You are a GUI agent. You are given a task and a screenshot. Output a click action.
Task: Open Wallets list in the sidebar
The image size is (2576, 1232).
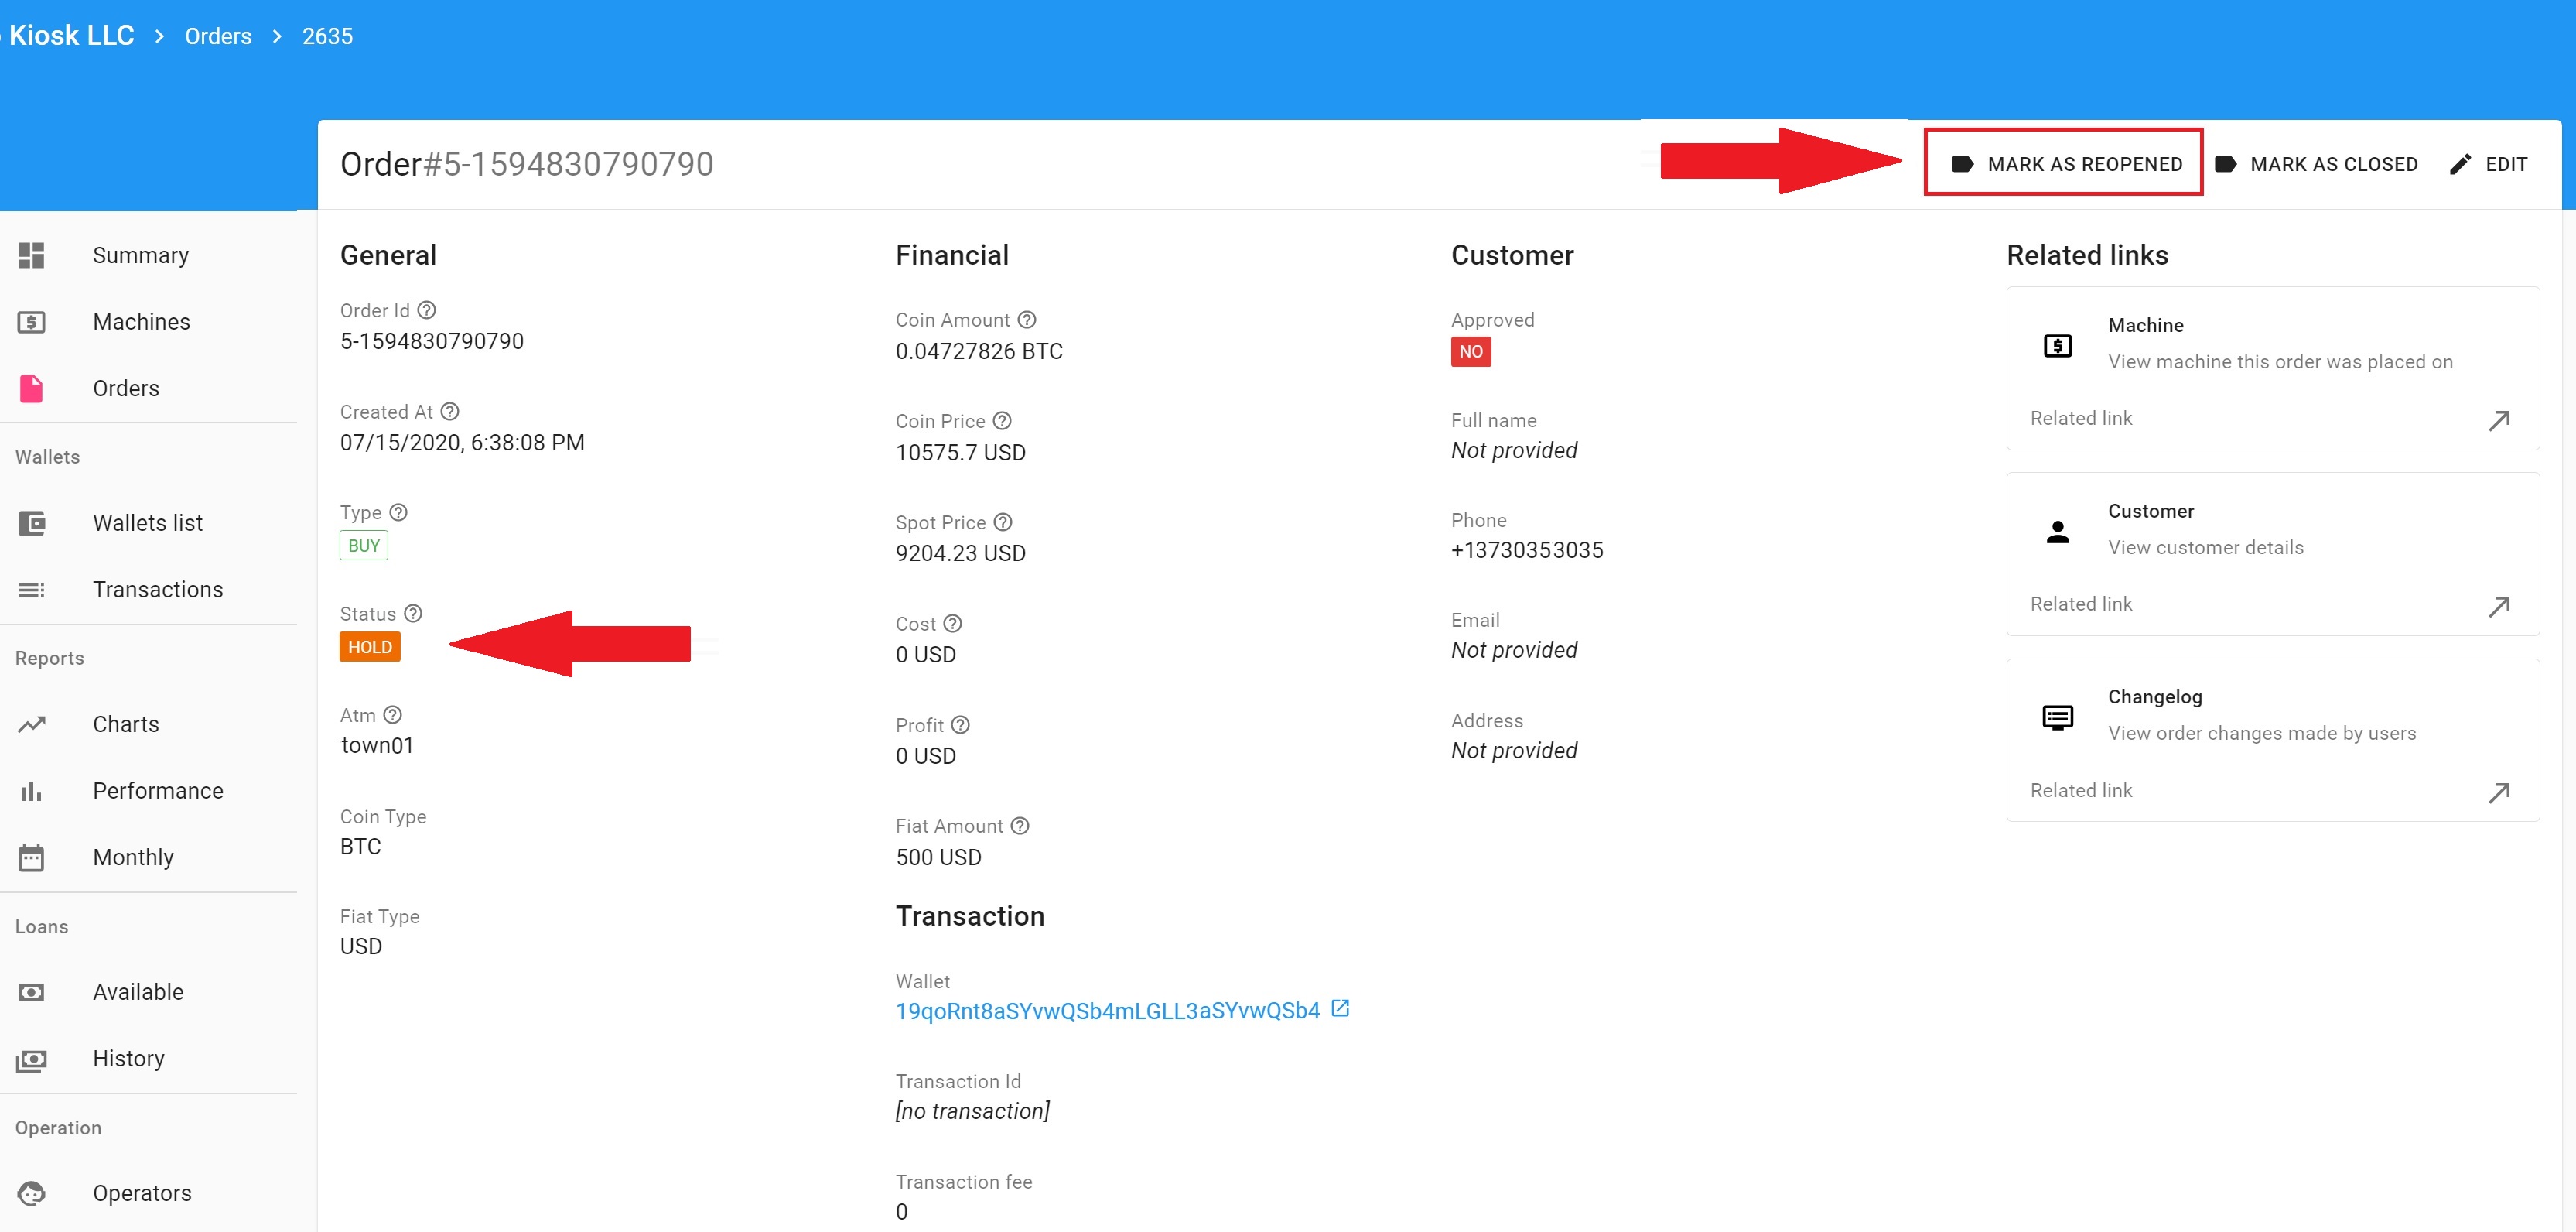(148, 523)
